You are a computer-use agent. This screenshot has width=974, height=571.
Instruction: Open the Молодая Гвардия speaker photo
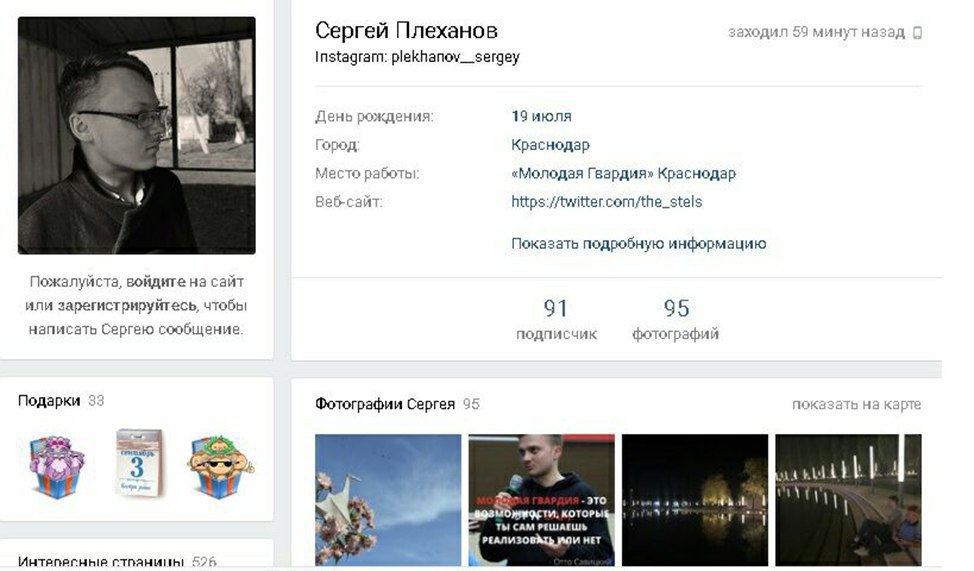tap(541, 500)
